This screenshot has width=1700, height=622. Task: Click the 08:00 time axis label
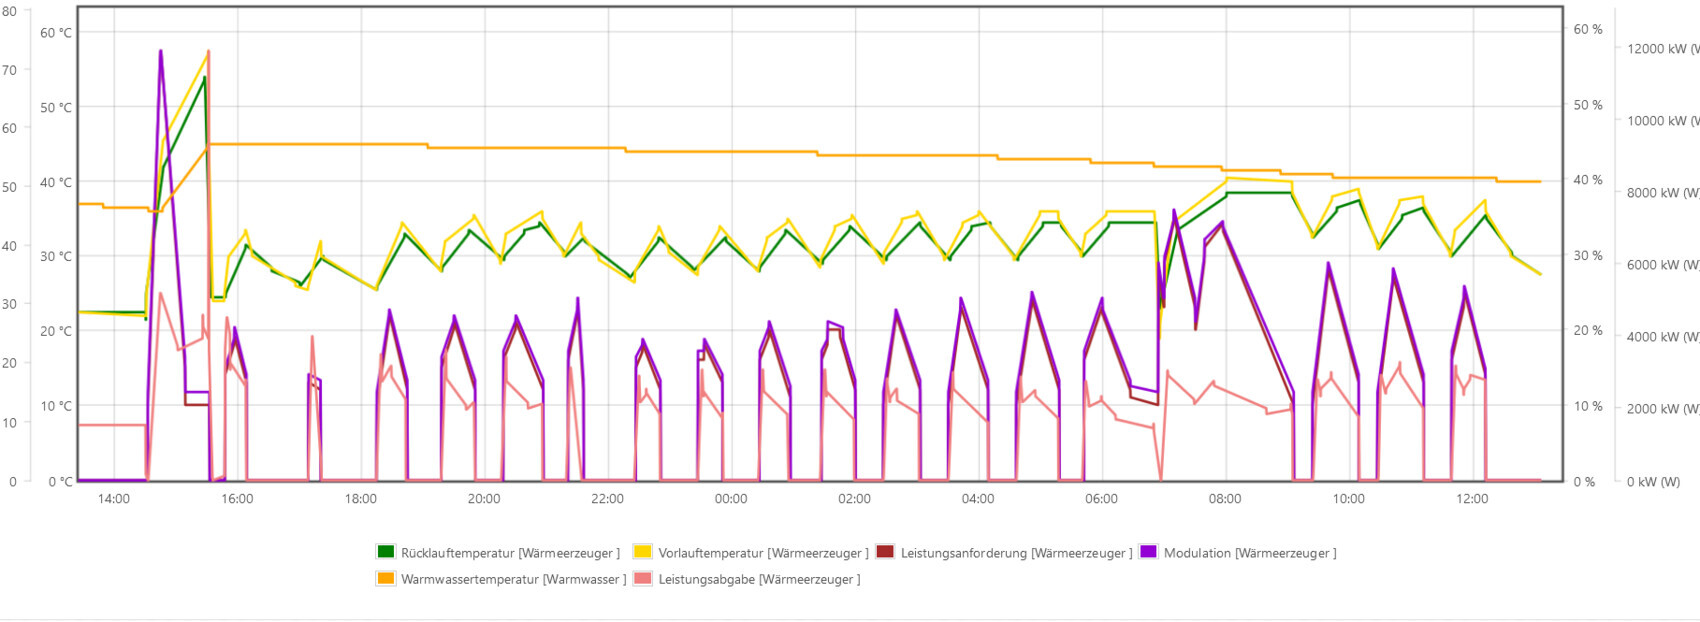point(1225,499)
